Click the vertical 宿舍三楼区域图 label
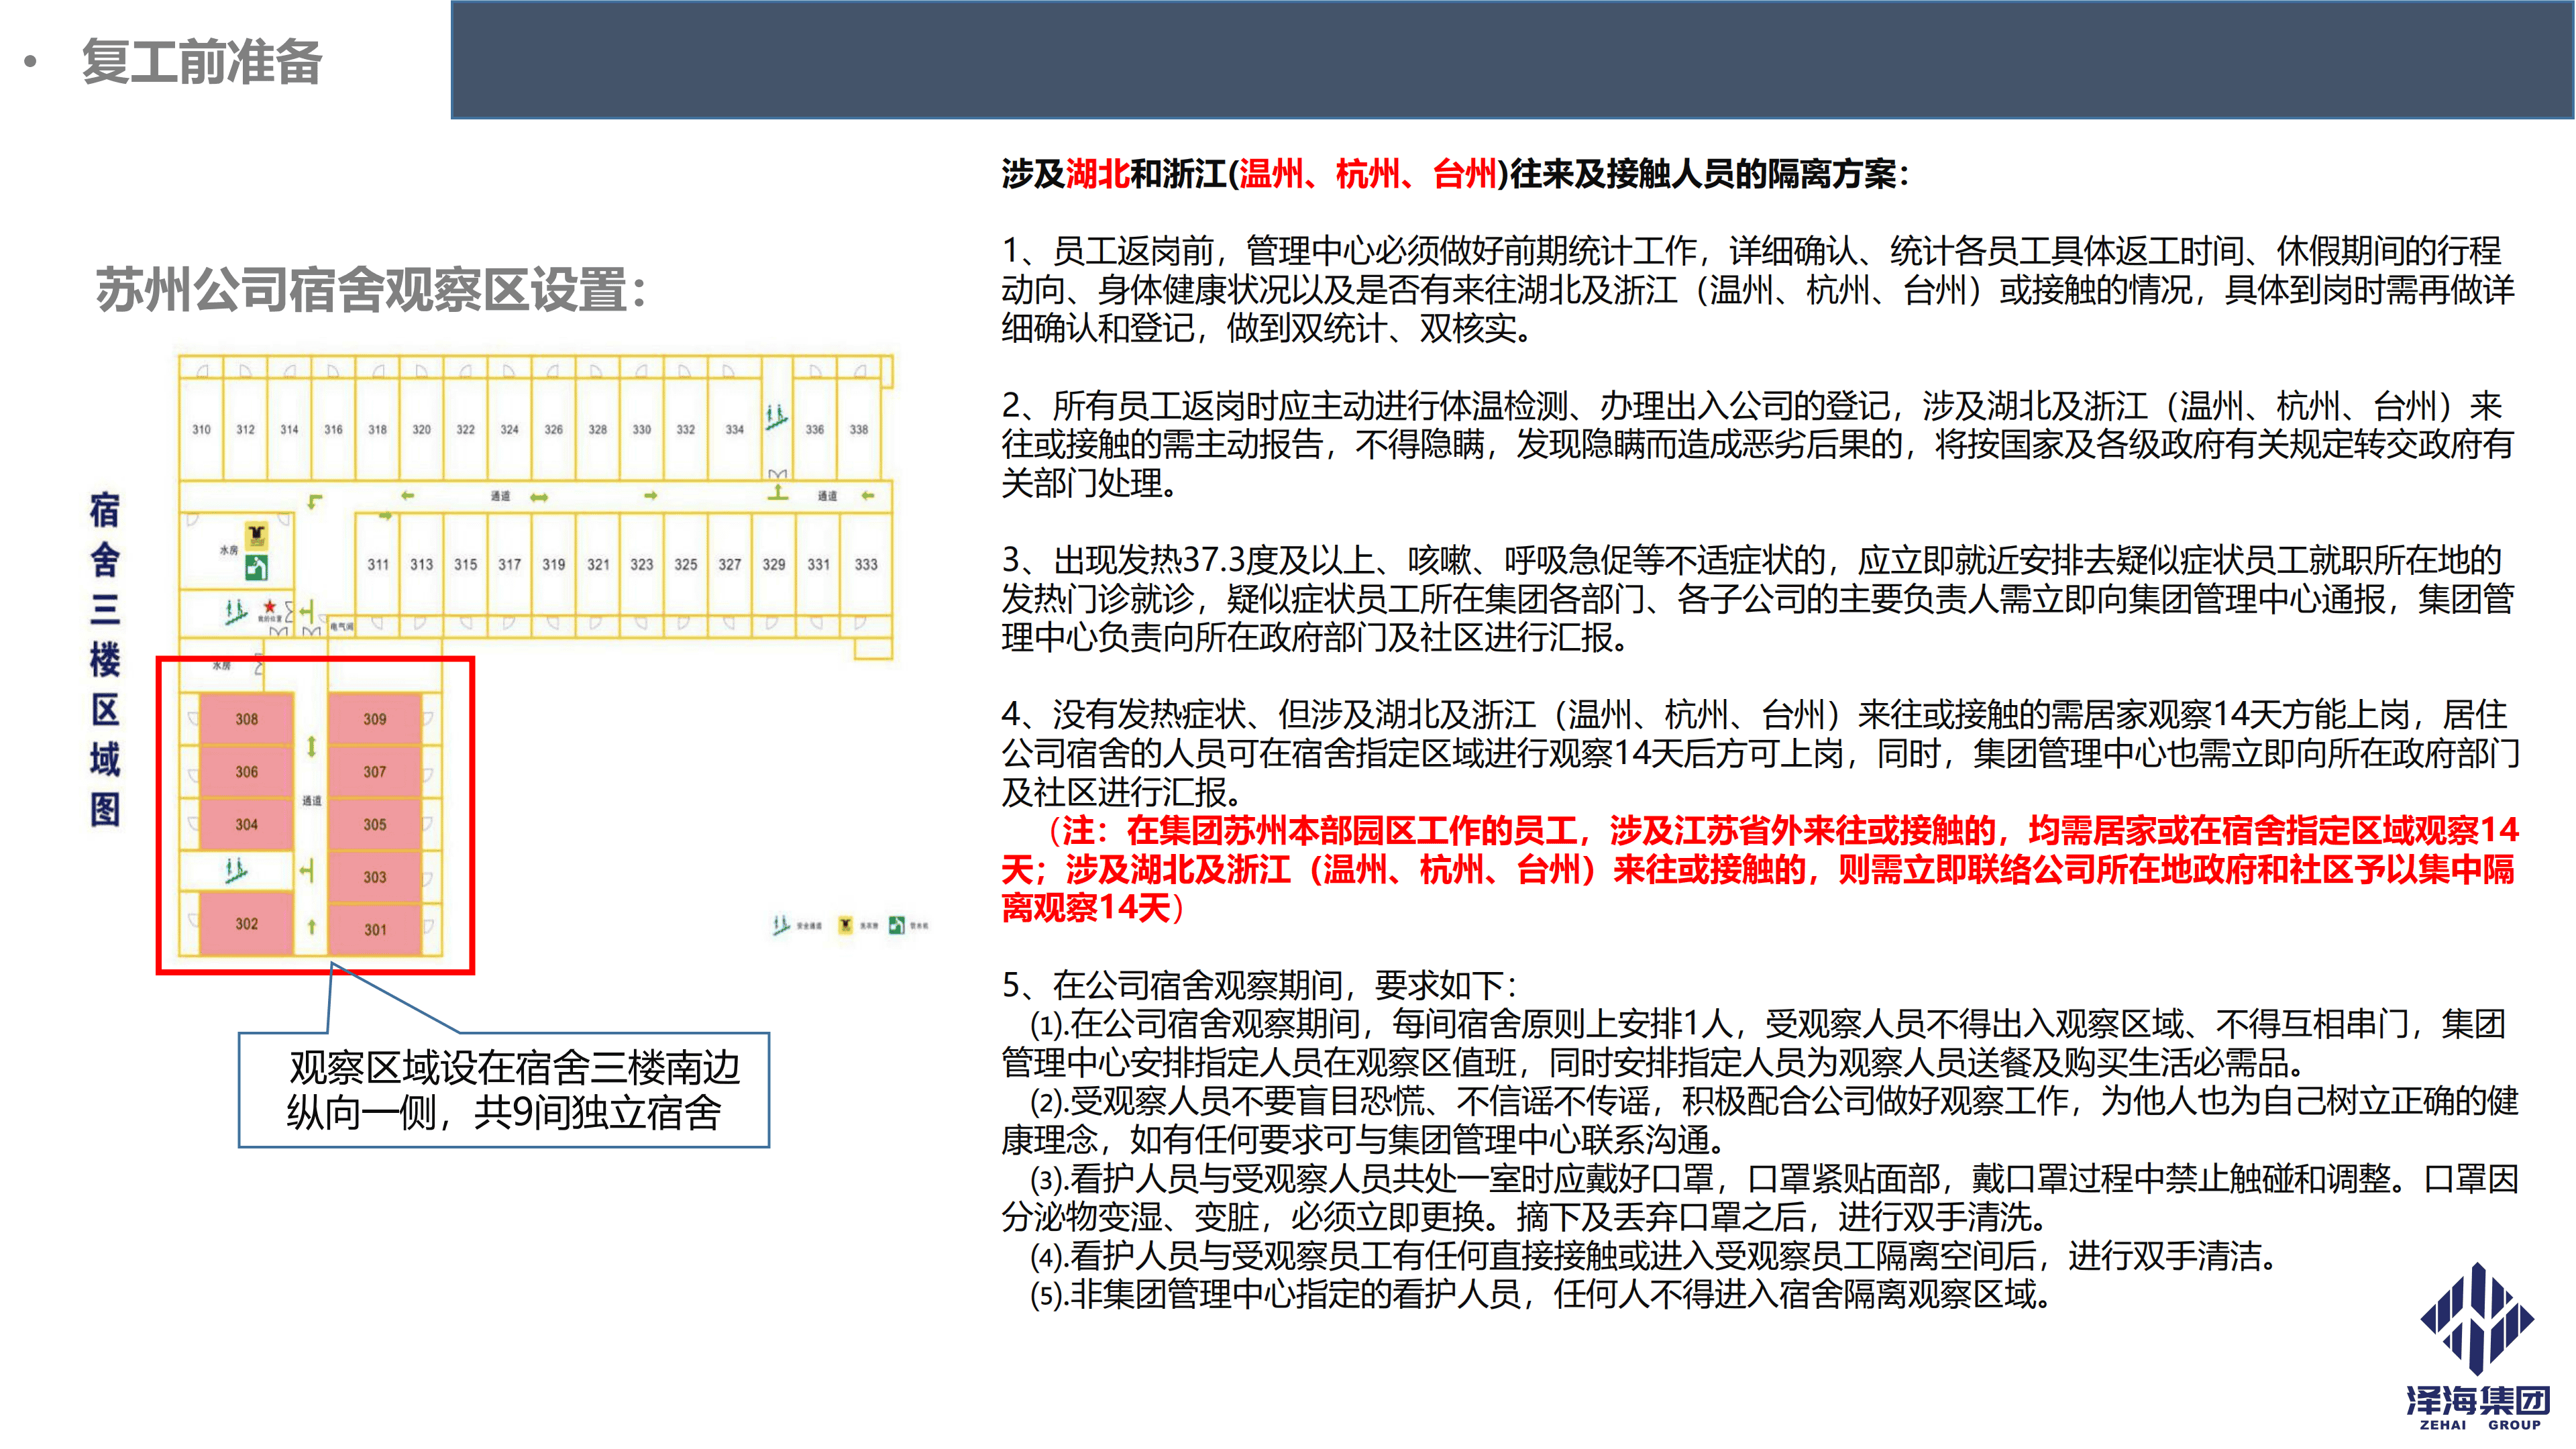 [x=105, y=659]
